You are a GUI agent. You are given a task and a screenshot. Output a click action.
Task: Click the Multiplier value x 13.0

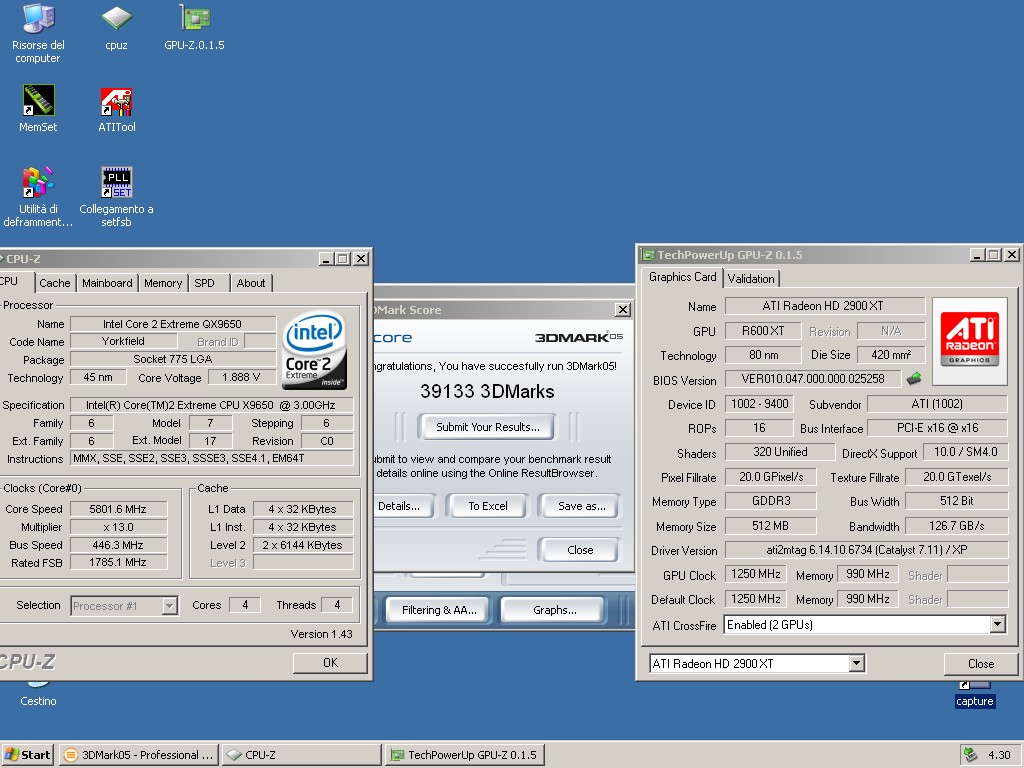pos(118,527)
